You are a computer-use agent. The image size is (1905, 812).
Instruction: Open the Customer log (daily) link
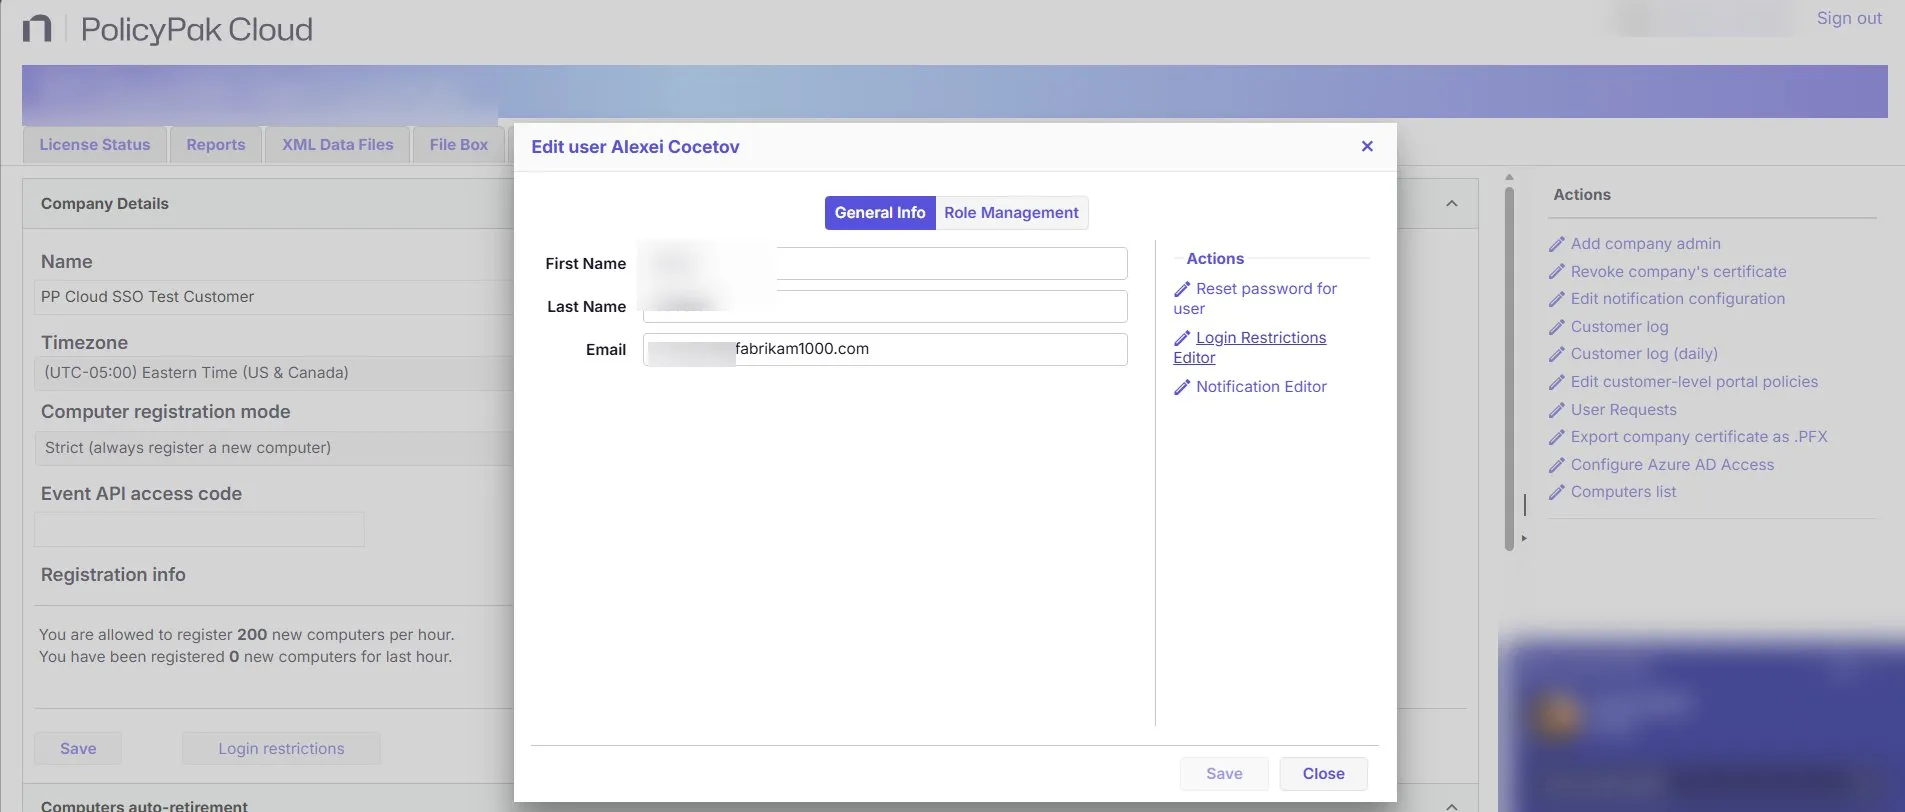coord(1644,354)
